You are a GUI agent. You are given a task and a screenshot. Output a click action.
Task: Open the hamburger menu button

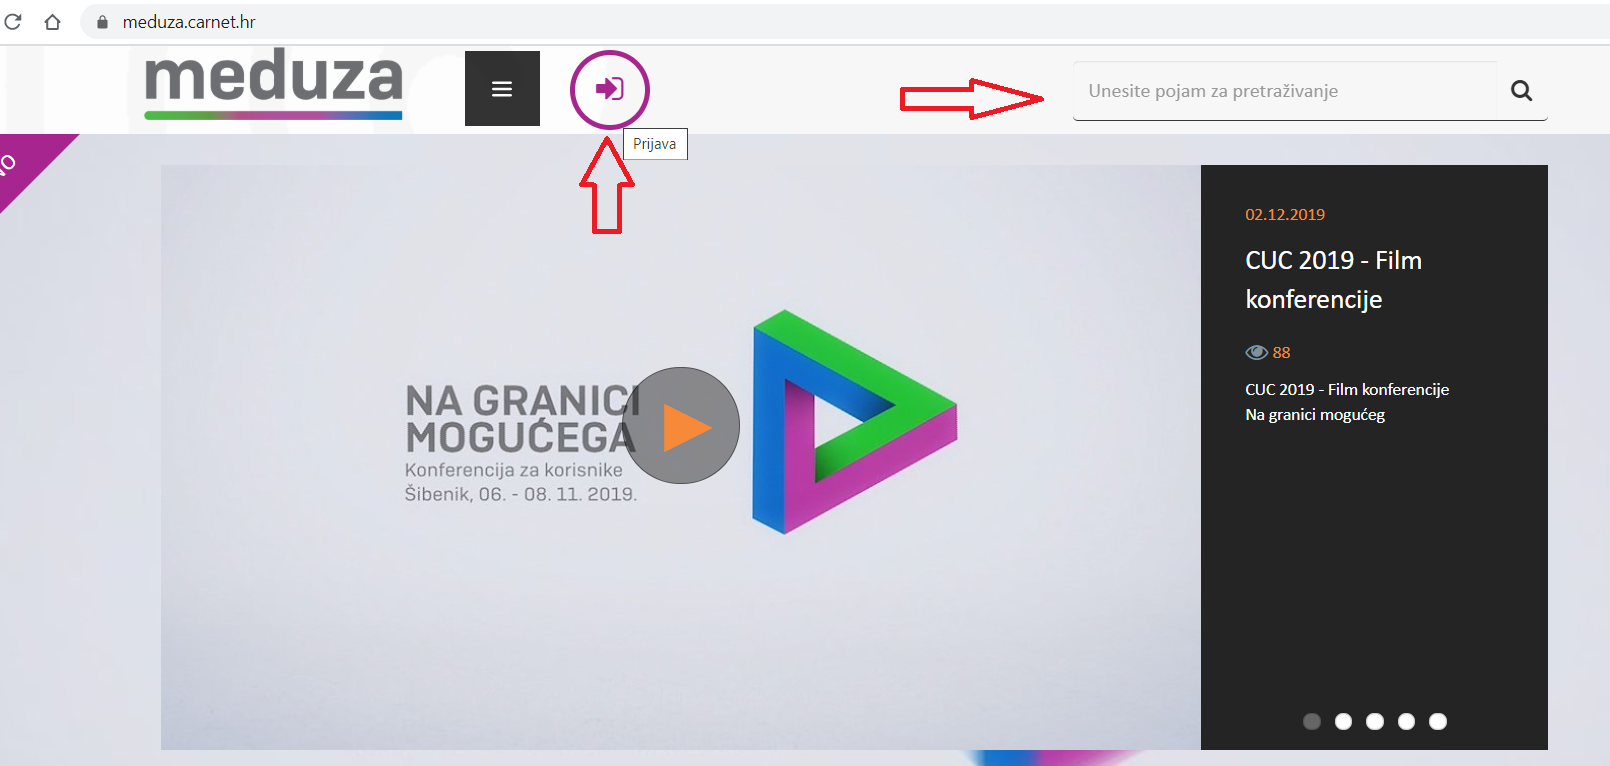click(502, 89)
